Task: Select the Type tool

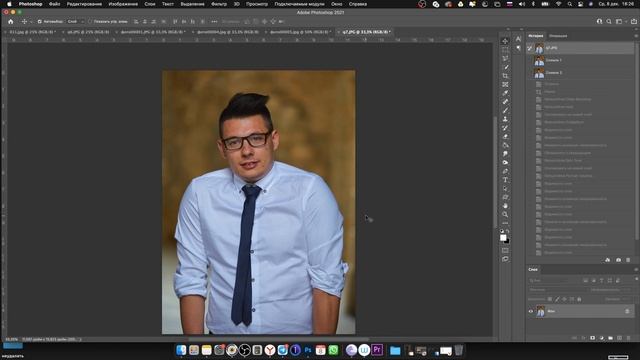Action: 505,180
